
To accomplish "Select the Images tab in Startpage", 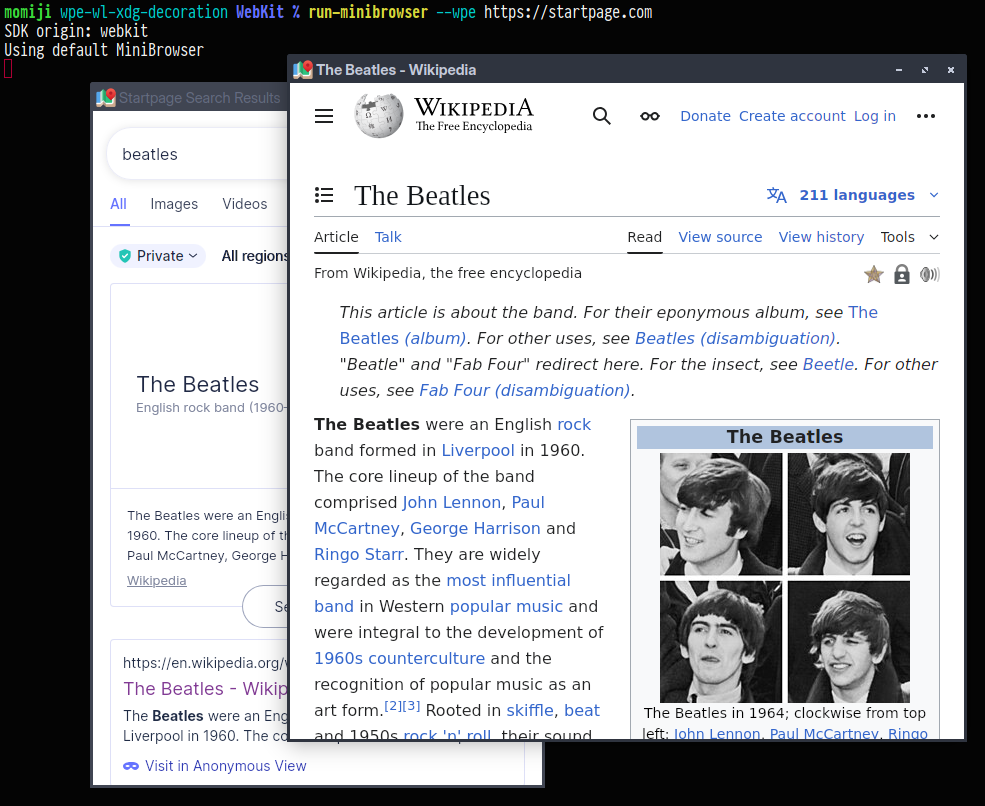I will pos(174,204).
